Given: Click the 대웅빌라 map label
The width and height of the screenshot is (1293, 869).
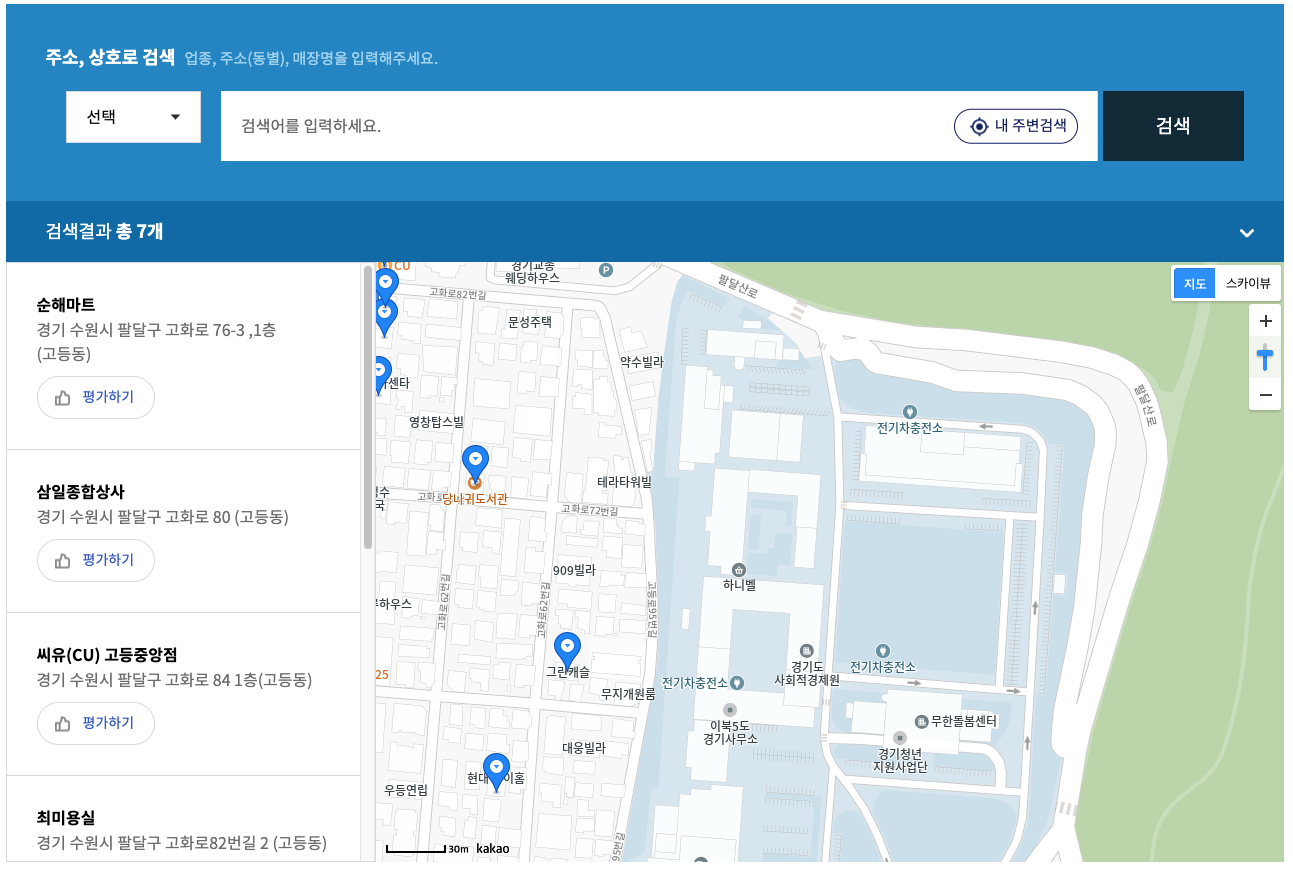Looking at the screenshot, I should pos(584,748).
